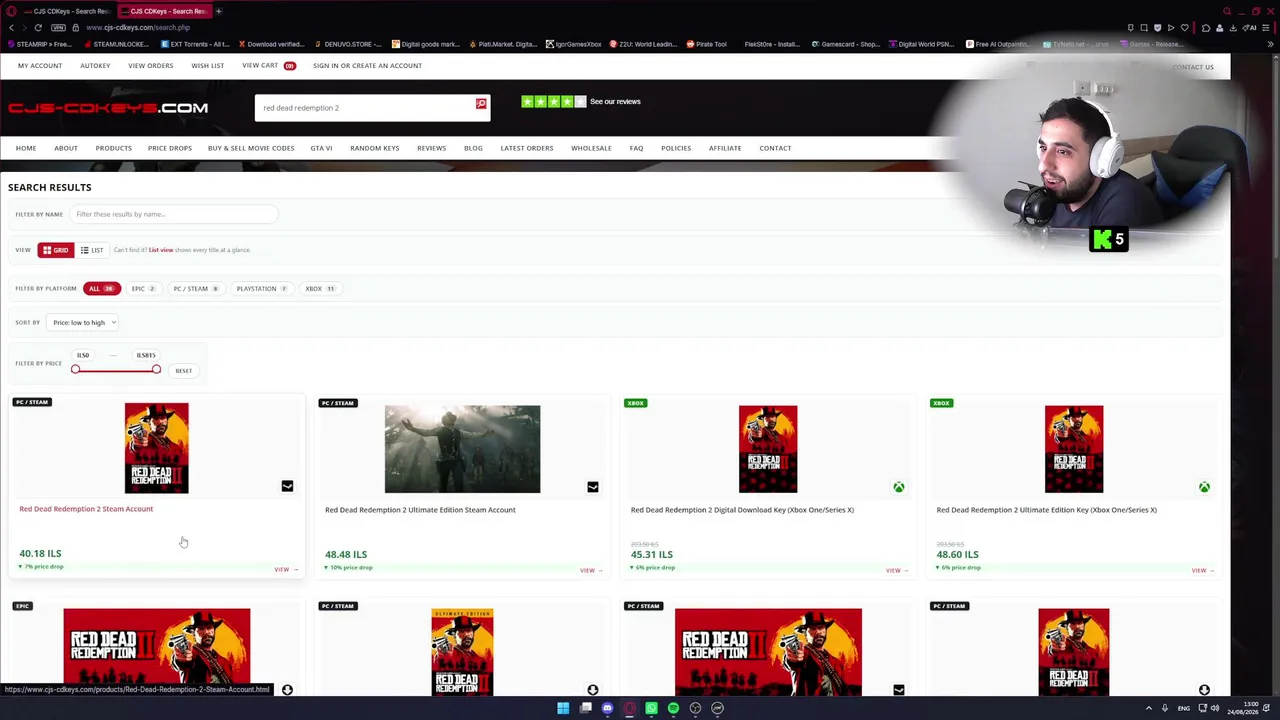
Task: Click the 40.18 ILS price text
Action: (40, 553)
